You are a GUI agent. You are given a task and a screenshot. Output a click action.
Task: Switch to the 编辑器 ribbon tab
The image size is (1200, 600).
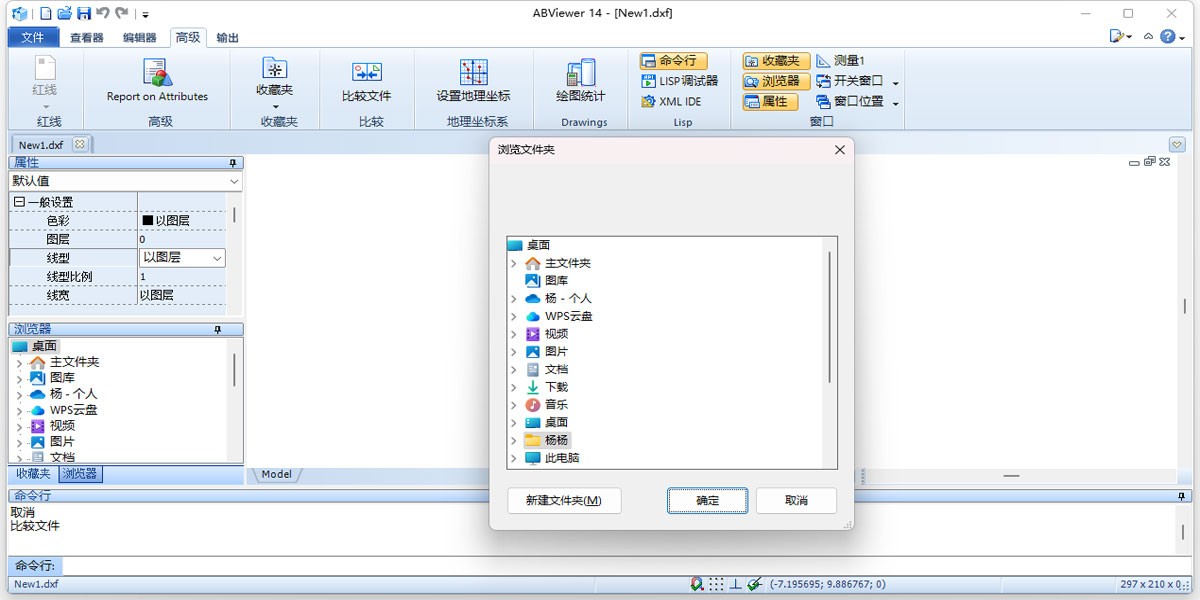(140, 38)
